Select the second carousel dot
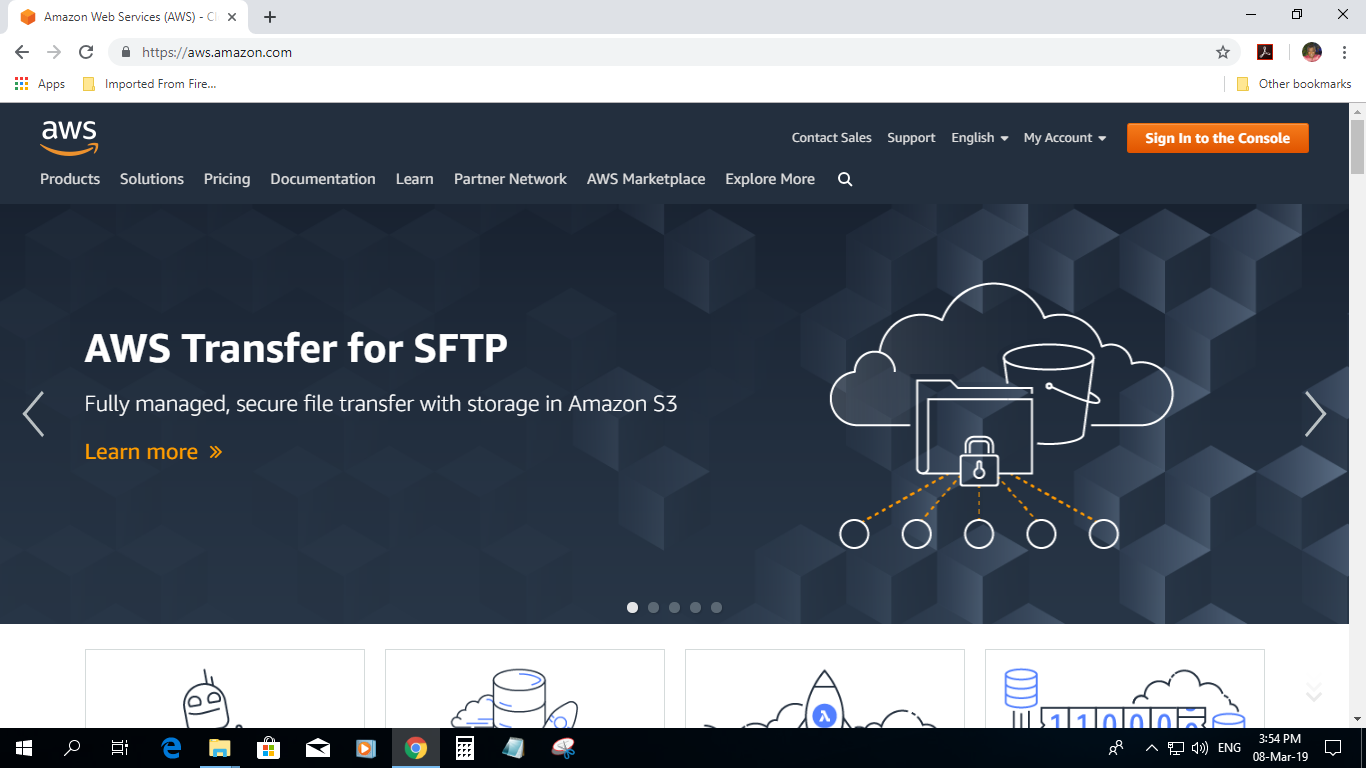Image resolution: width=1366 pixels, height=768 pixels. point(653,607)
